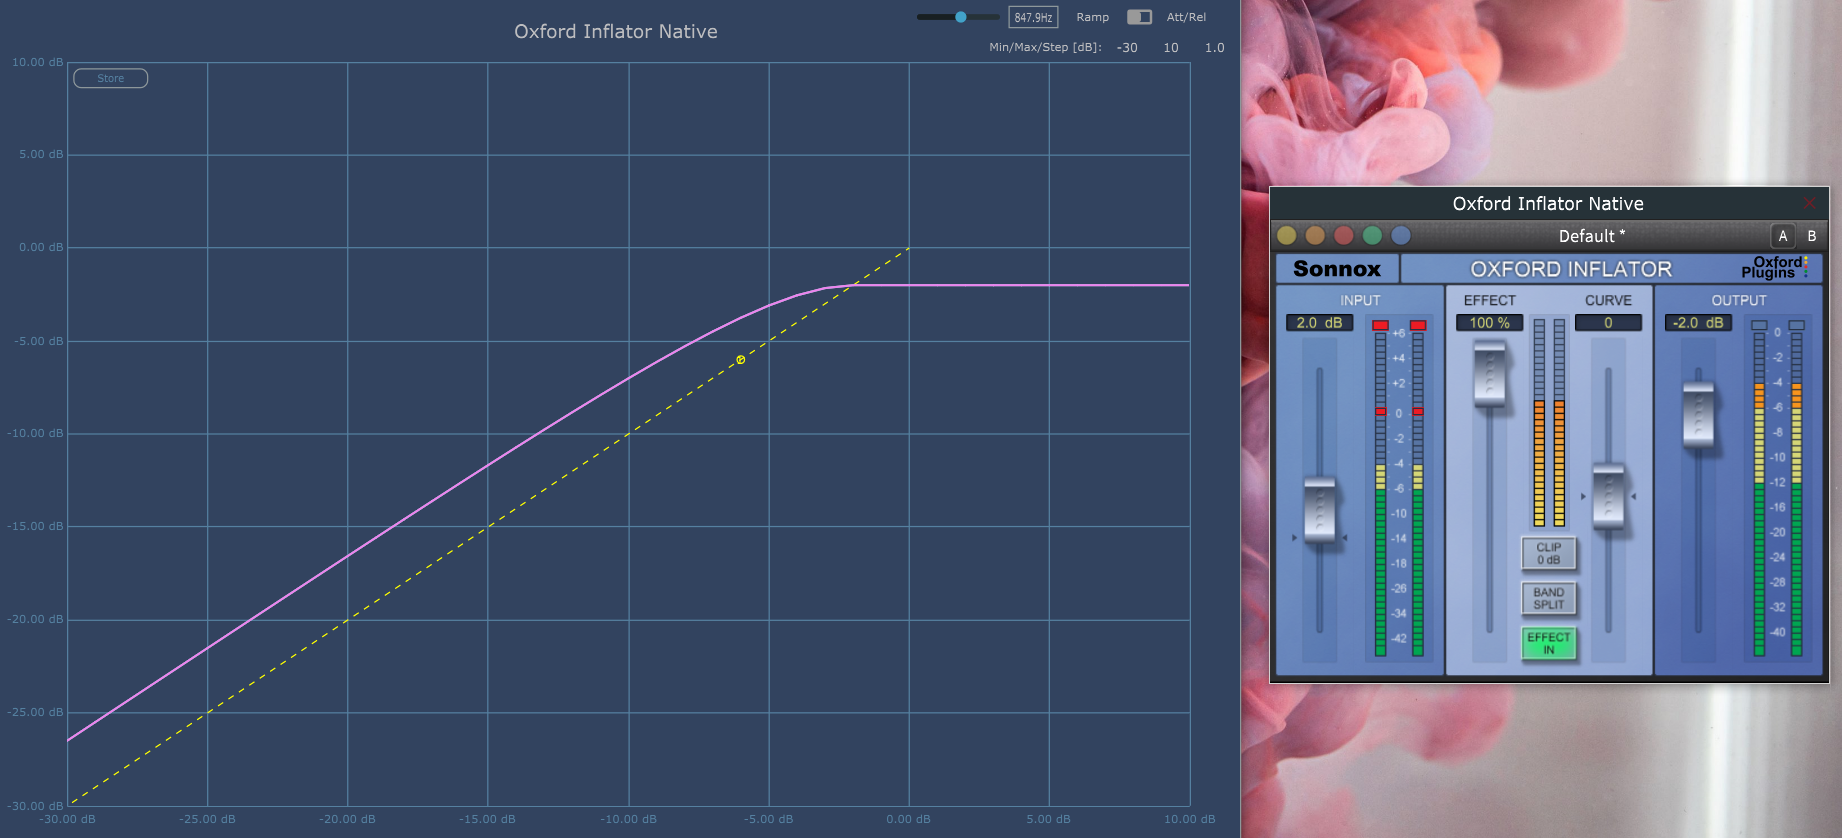The image size is (1842, 838).
Task: Toggle the green EFFECT IN button
Action: 1548,643
